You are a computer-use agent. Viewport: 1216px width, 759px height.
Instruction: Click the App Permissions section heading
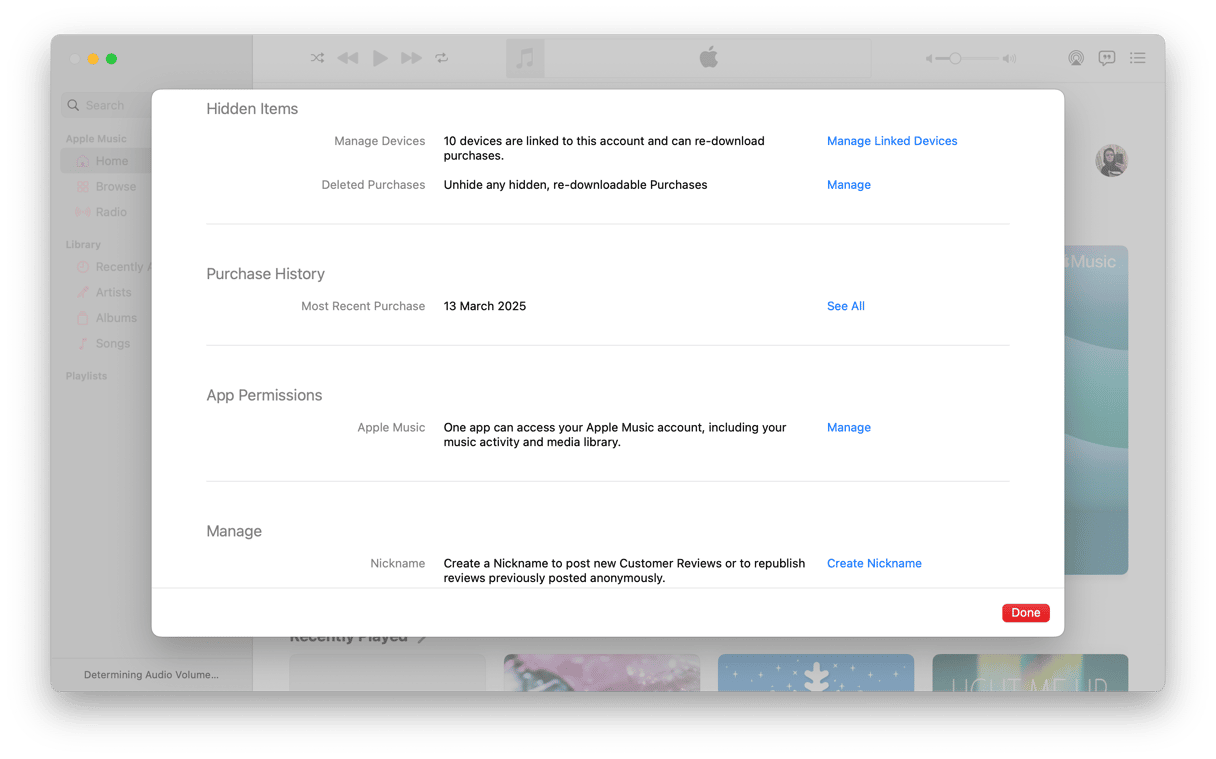pyautogui.click(x=264, y=395)
